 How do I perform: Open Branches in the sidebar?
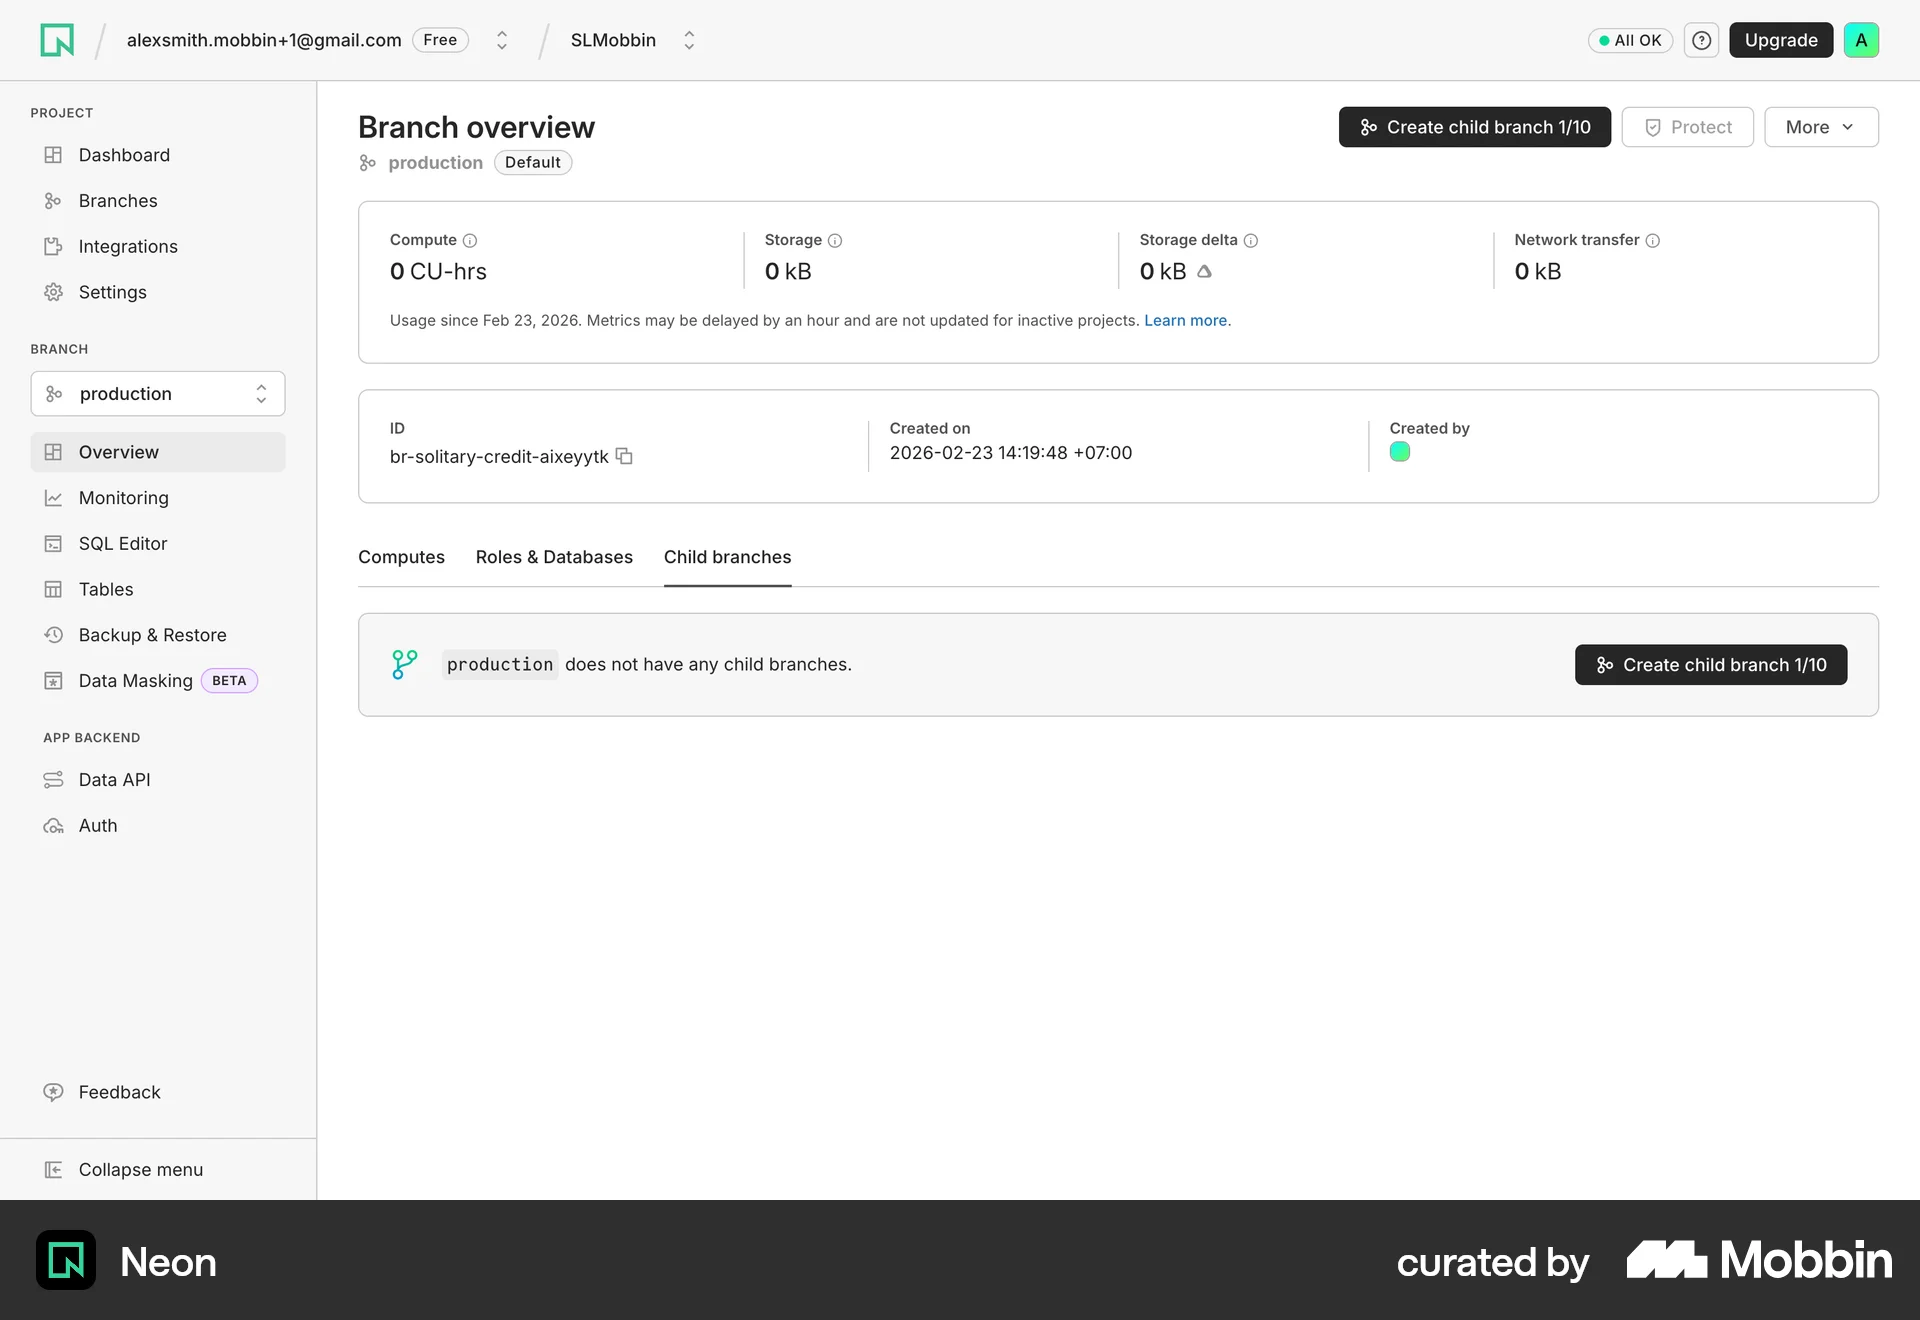[x=158, y=201]
